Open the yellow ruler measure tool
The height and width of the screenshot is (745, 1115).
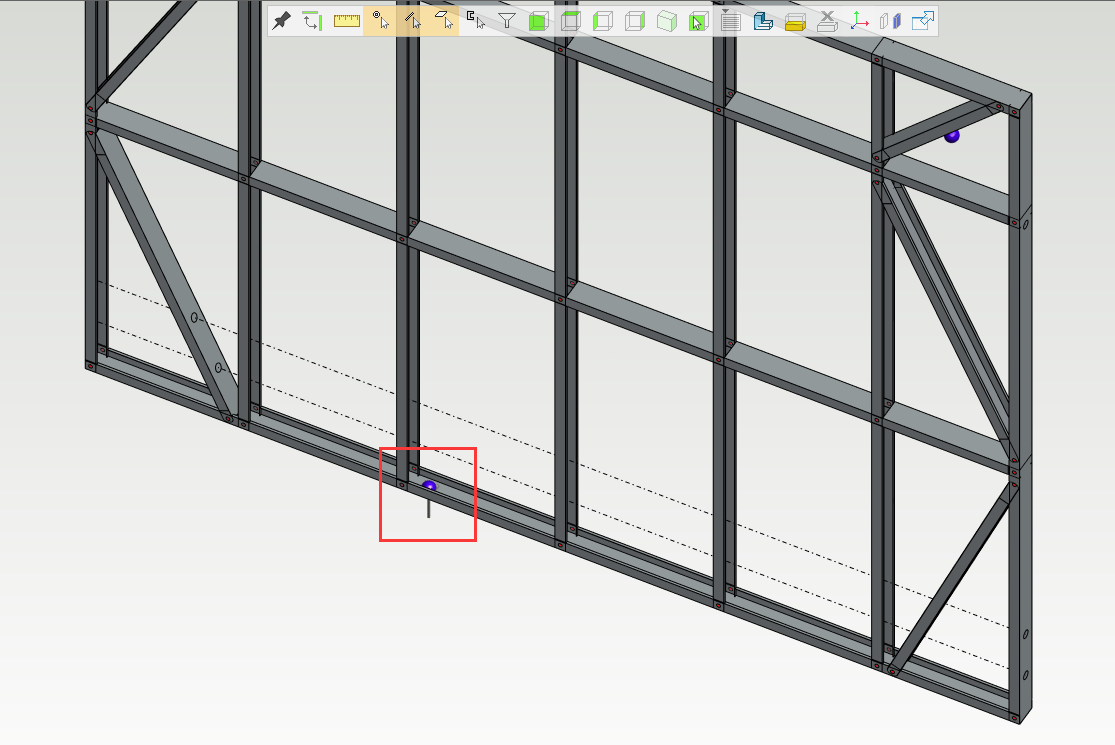tap(346, 21)
